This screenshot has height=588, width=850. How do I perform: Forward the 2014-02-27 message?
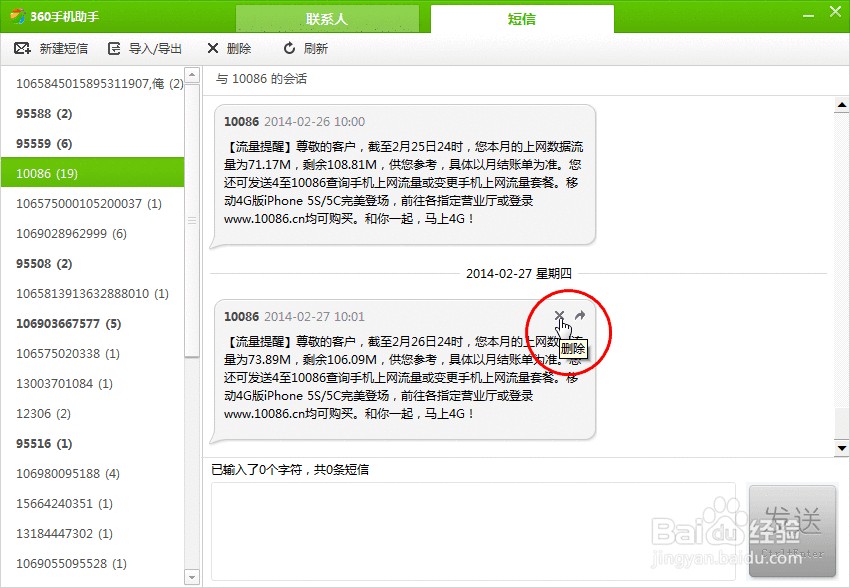(x=578, y=314)
